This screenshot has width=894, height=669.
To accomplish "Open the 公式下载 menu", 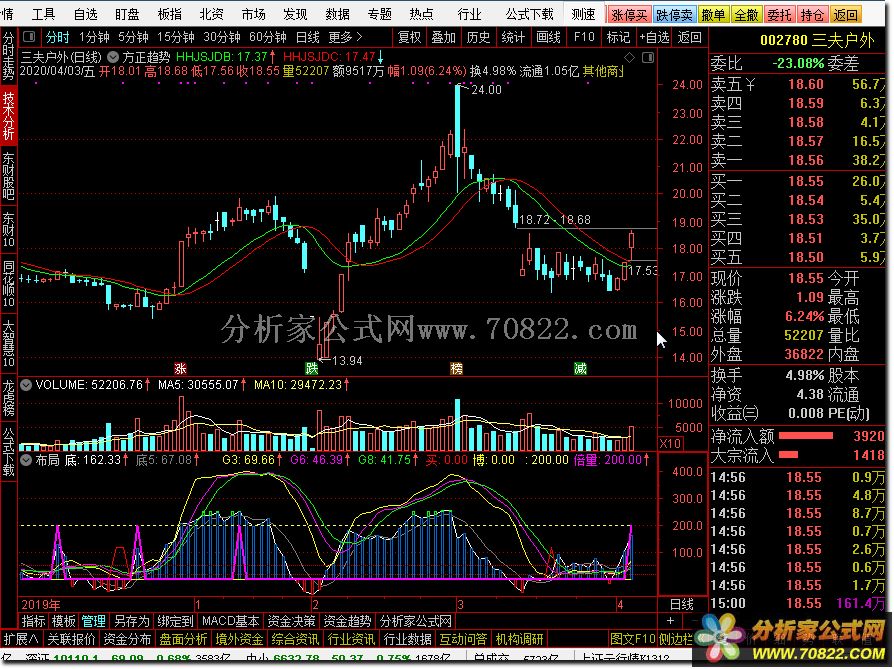I will coord(529,15).
